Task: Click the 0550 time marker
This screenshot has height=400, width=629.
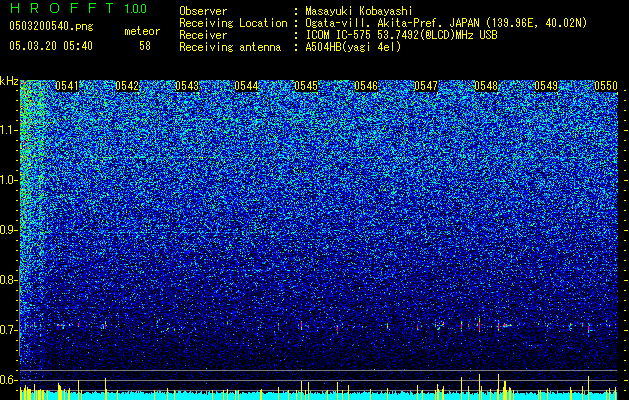Action: click(x=606, y=86)
